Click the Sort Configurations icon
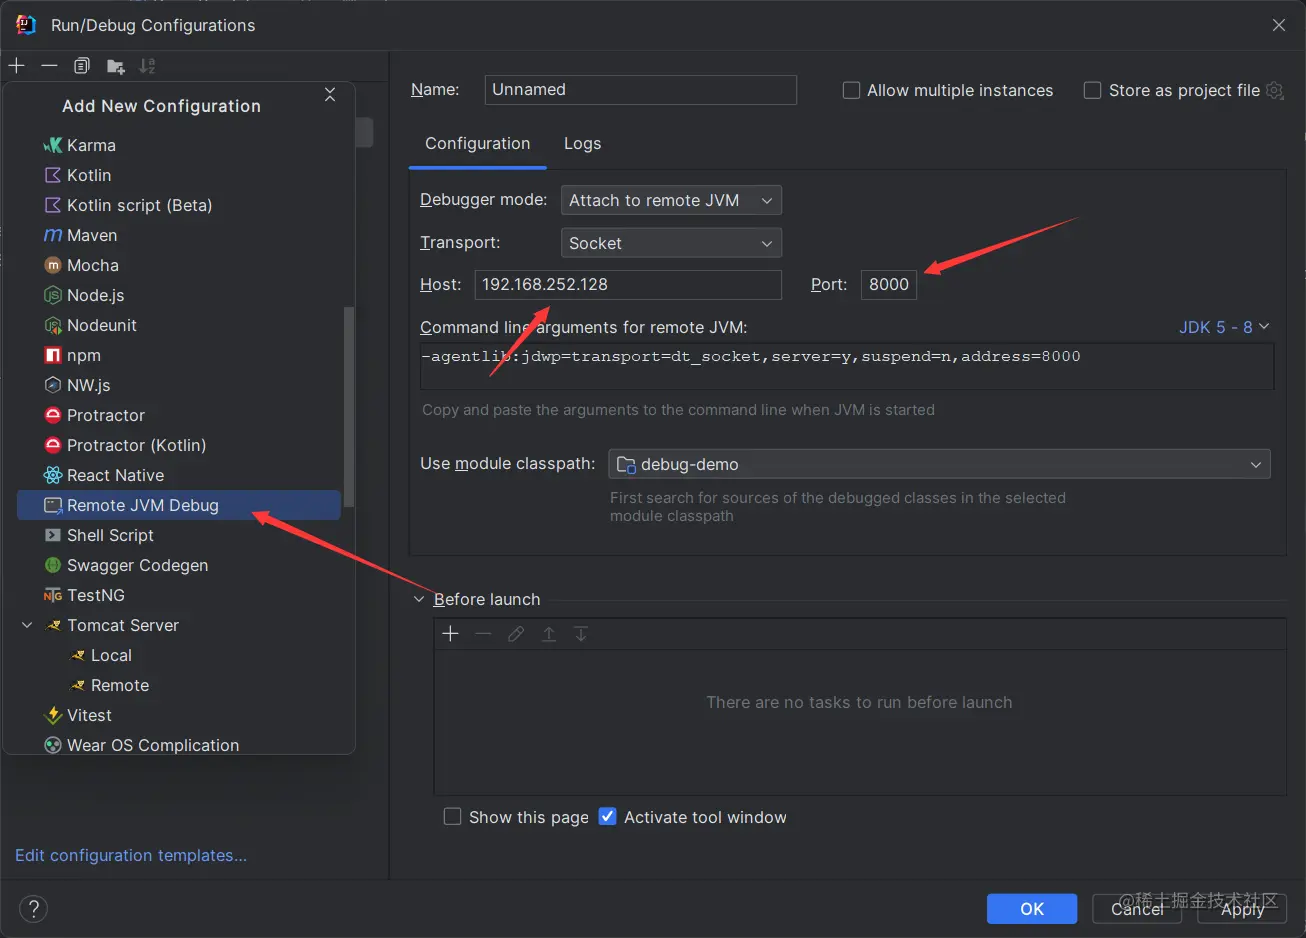 click(x=147, y=66)
